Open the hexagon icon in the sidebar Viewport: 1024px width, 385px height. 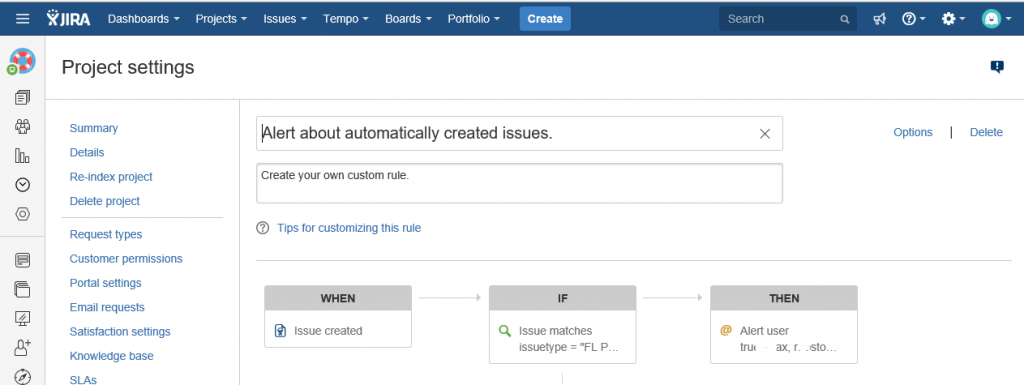point(22,214)
